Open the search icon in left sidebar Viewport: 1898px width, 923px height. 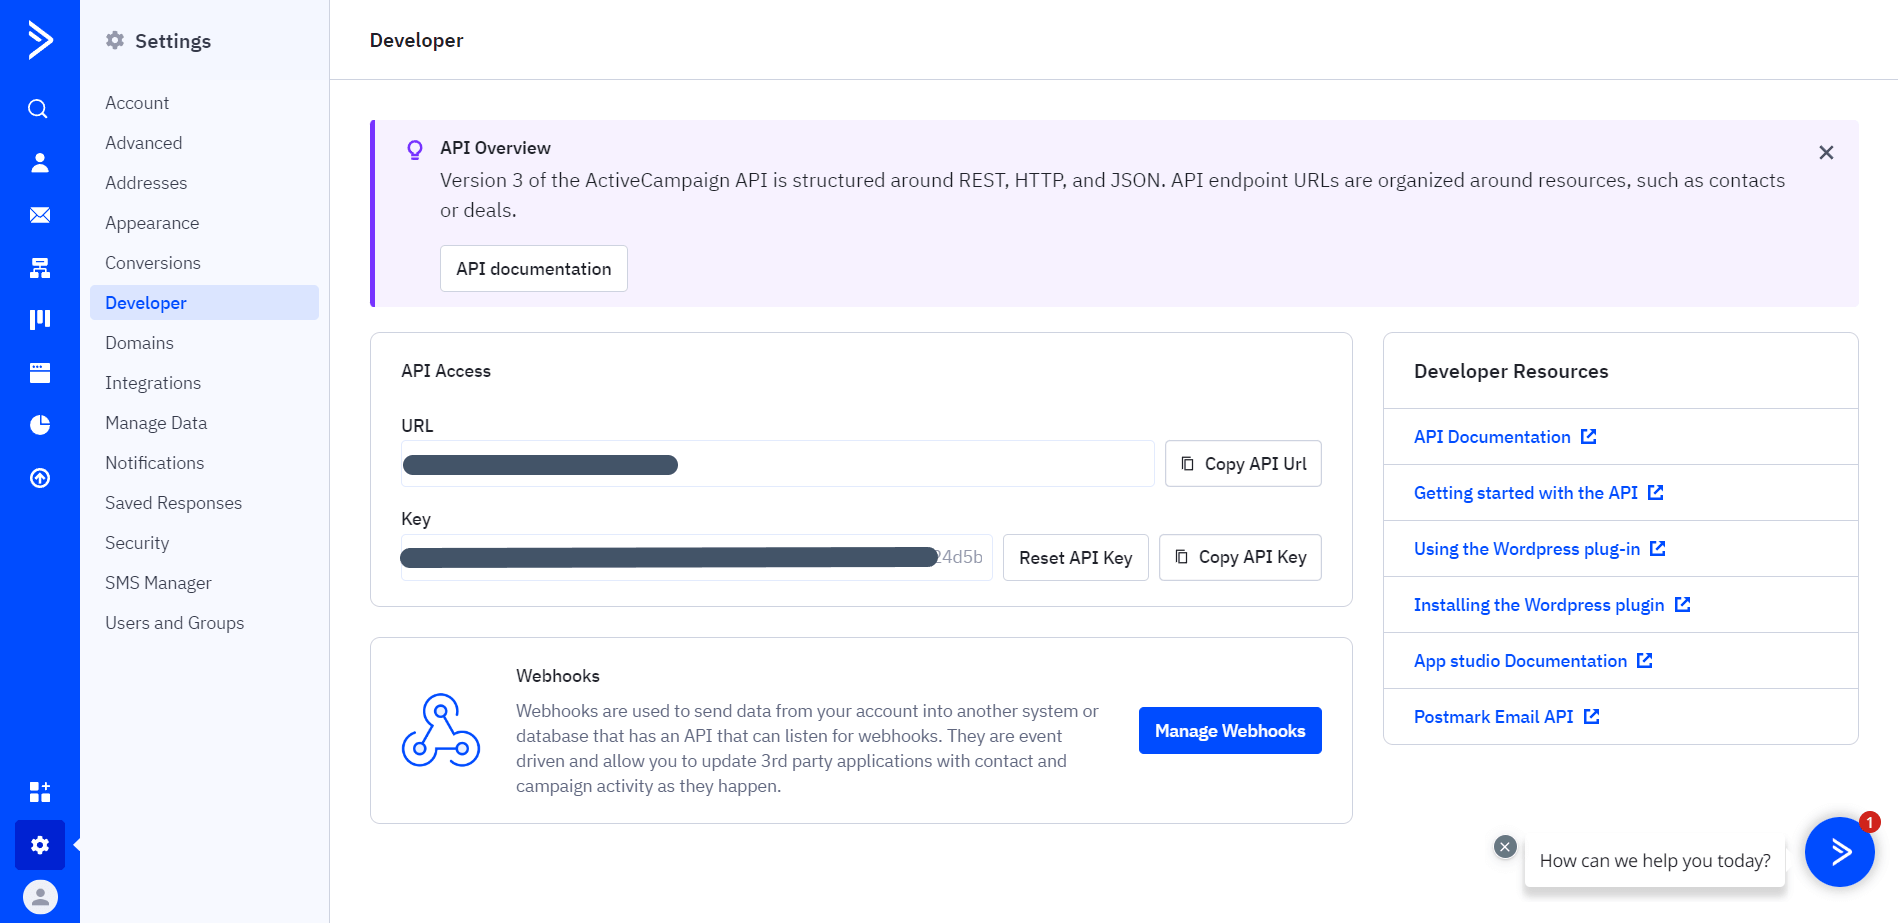pyautogui.click(x=38, y=109)
